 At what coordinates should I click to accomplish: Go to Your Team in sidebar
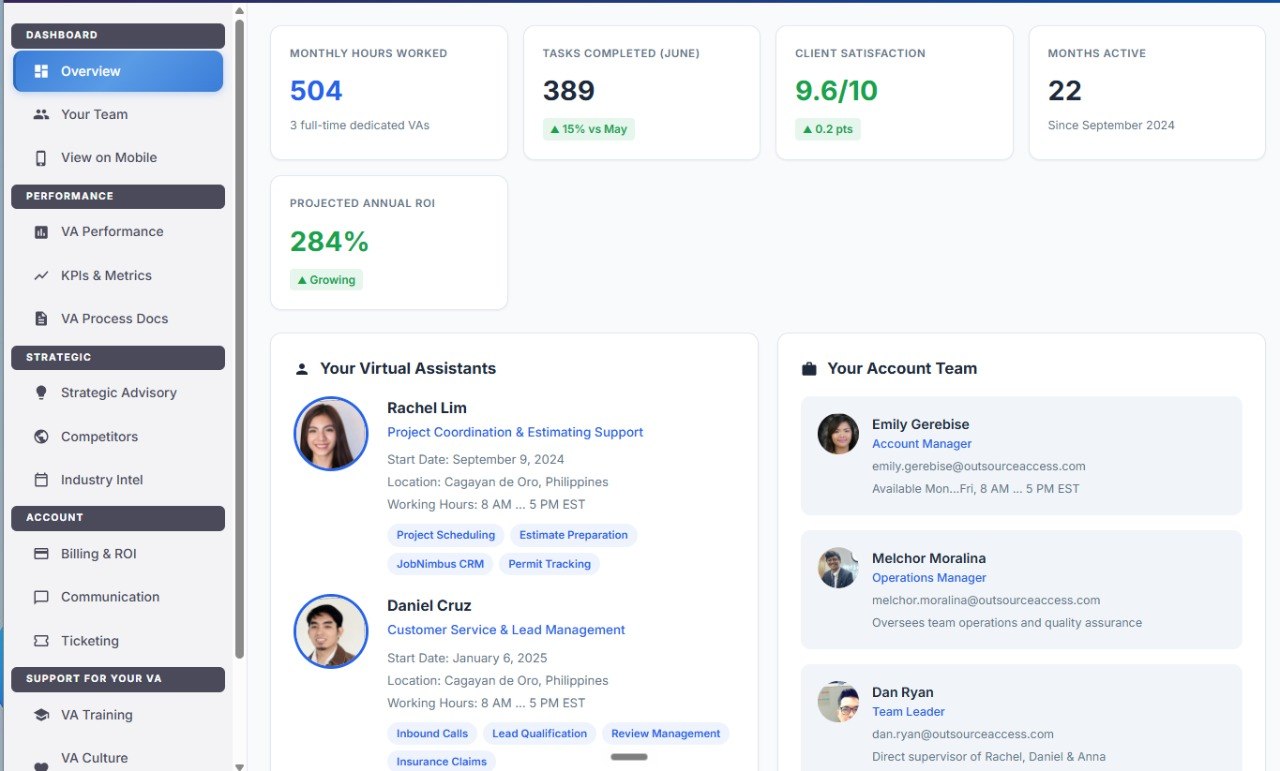(118, 114)
